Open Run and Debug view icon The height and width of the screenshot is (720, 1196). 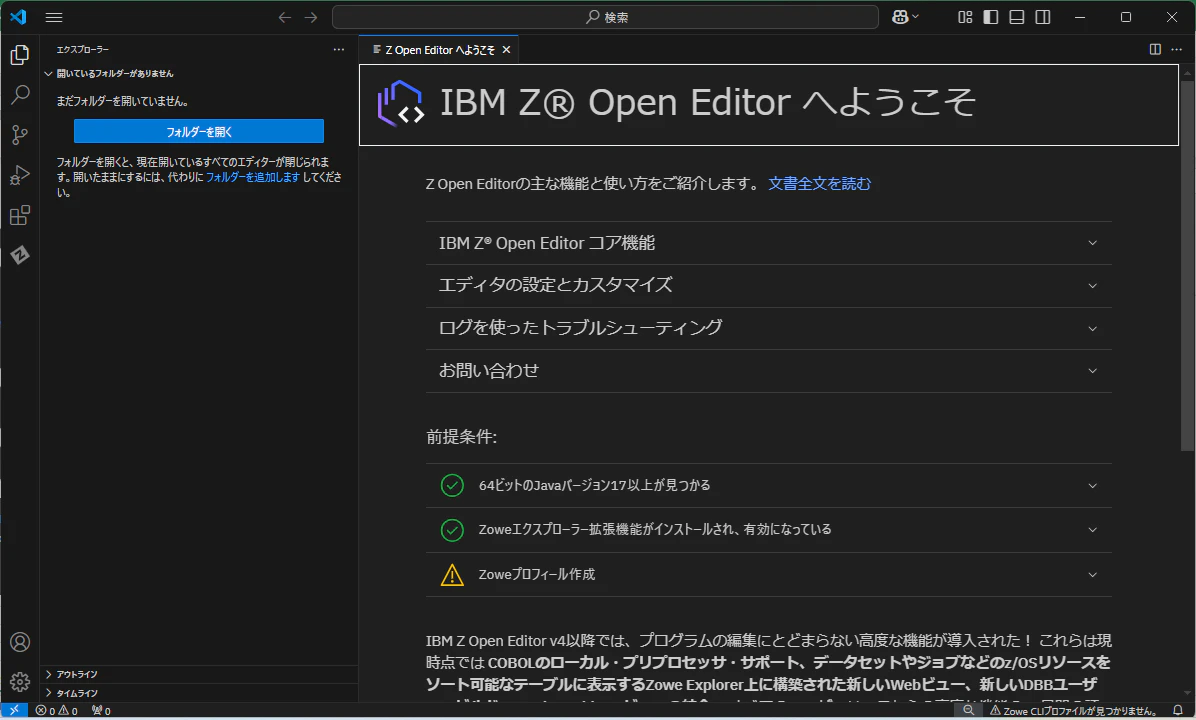(x=20, y=175)
